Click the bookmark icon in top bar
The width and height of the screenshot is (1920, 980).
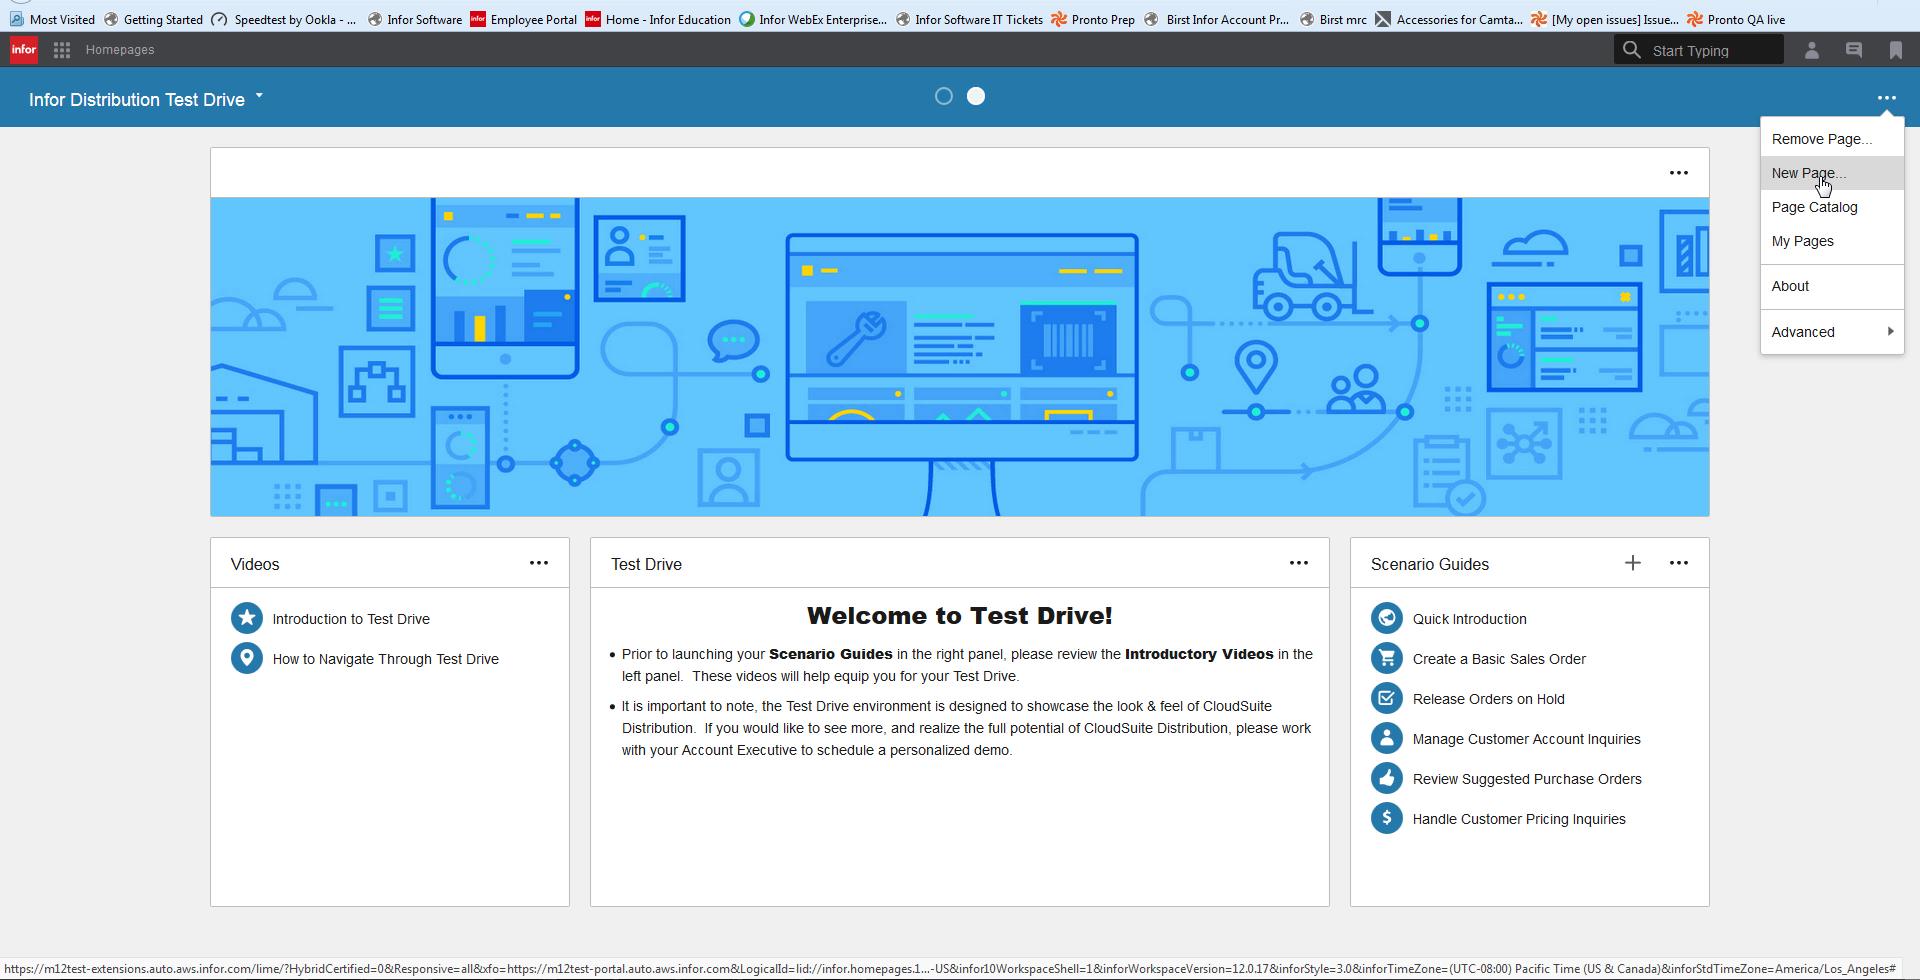tap(1895, 50)
